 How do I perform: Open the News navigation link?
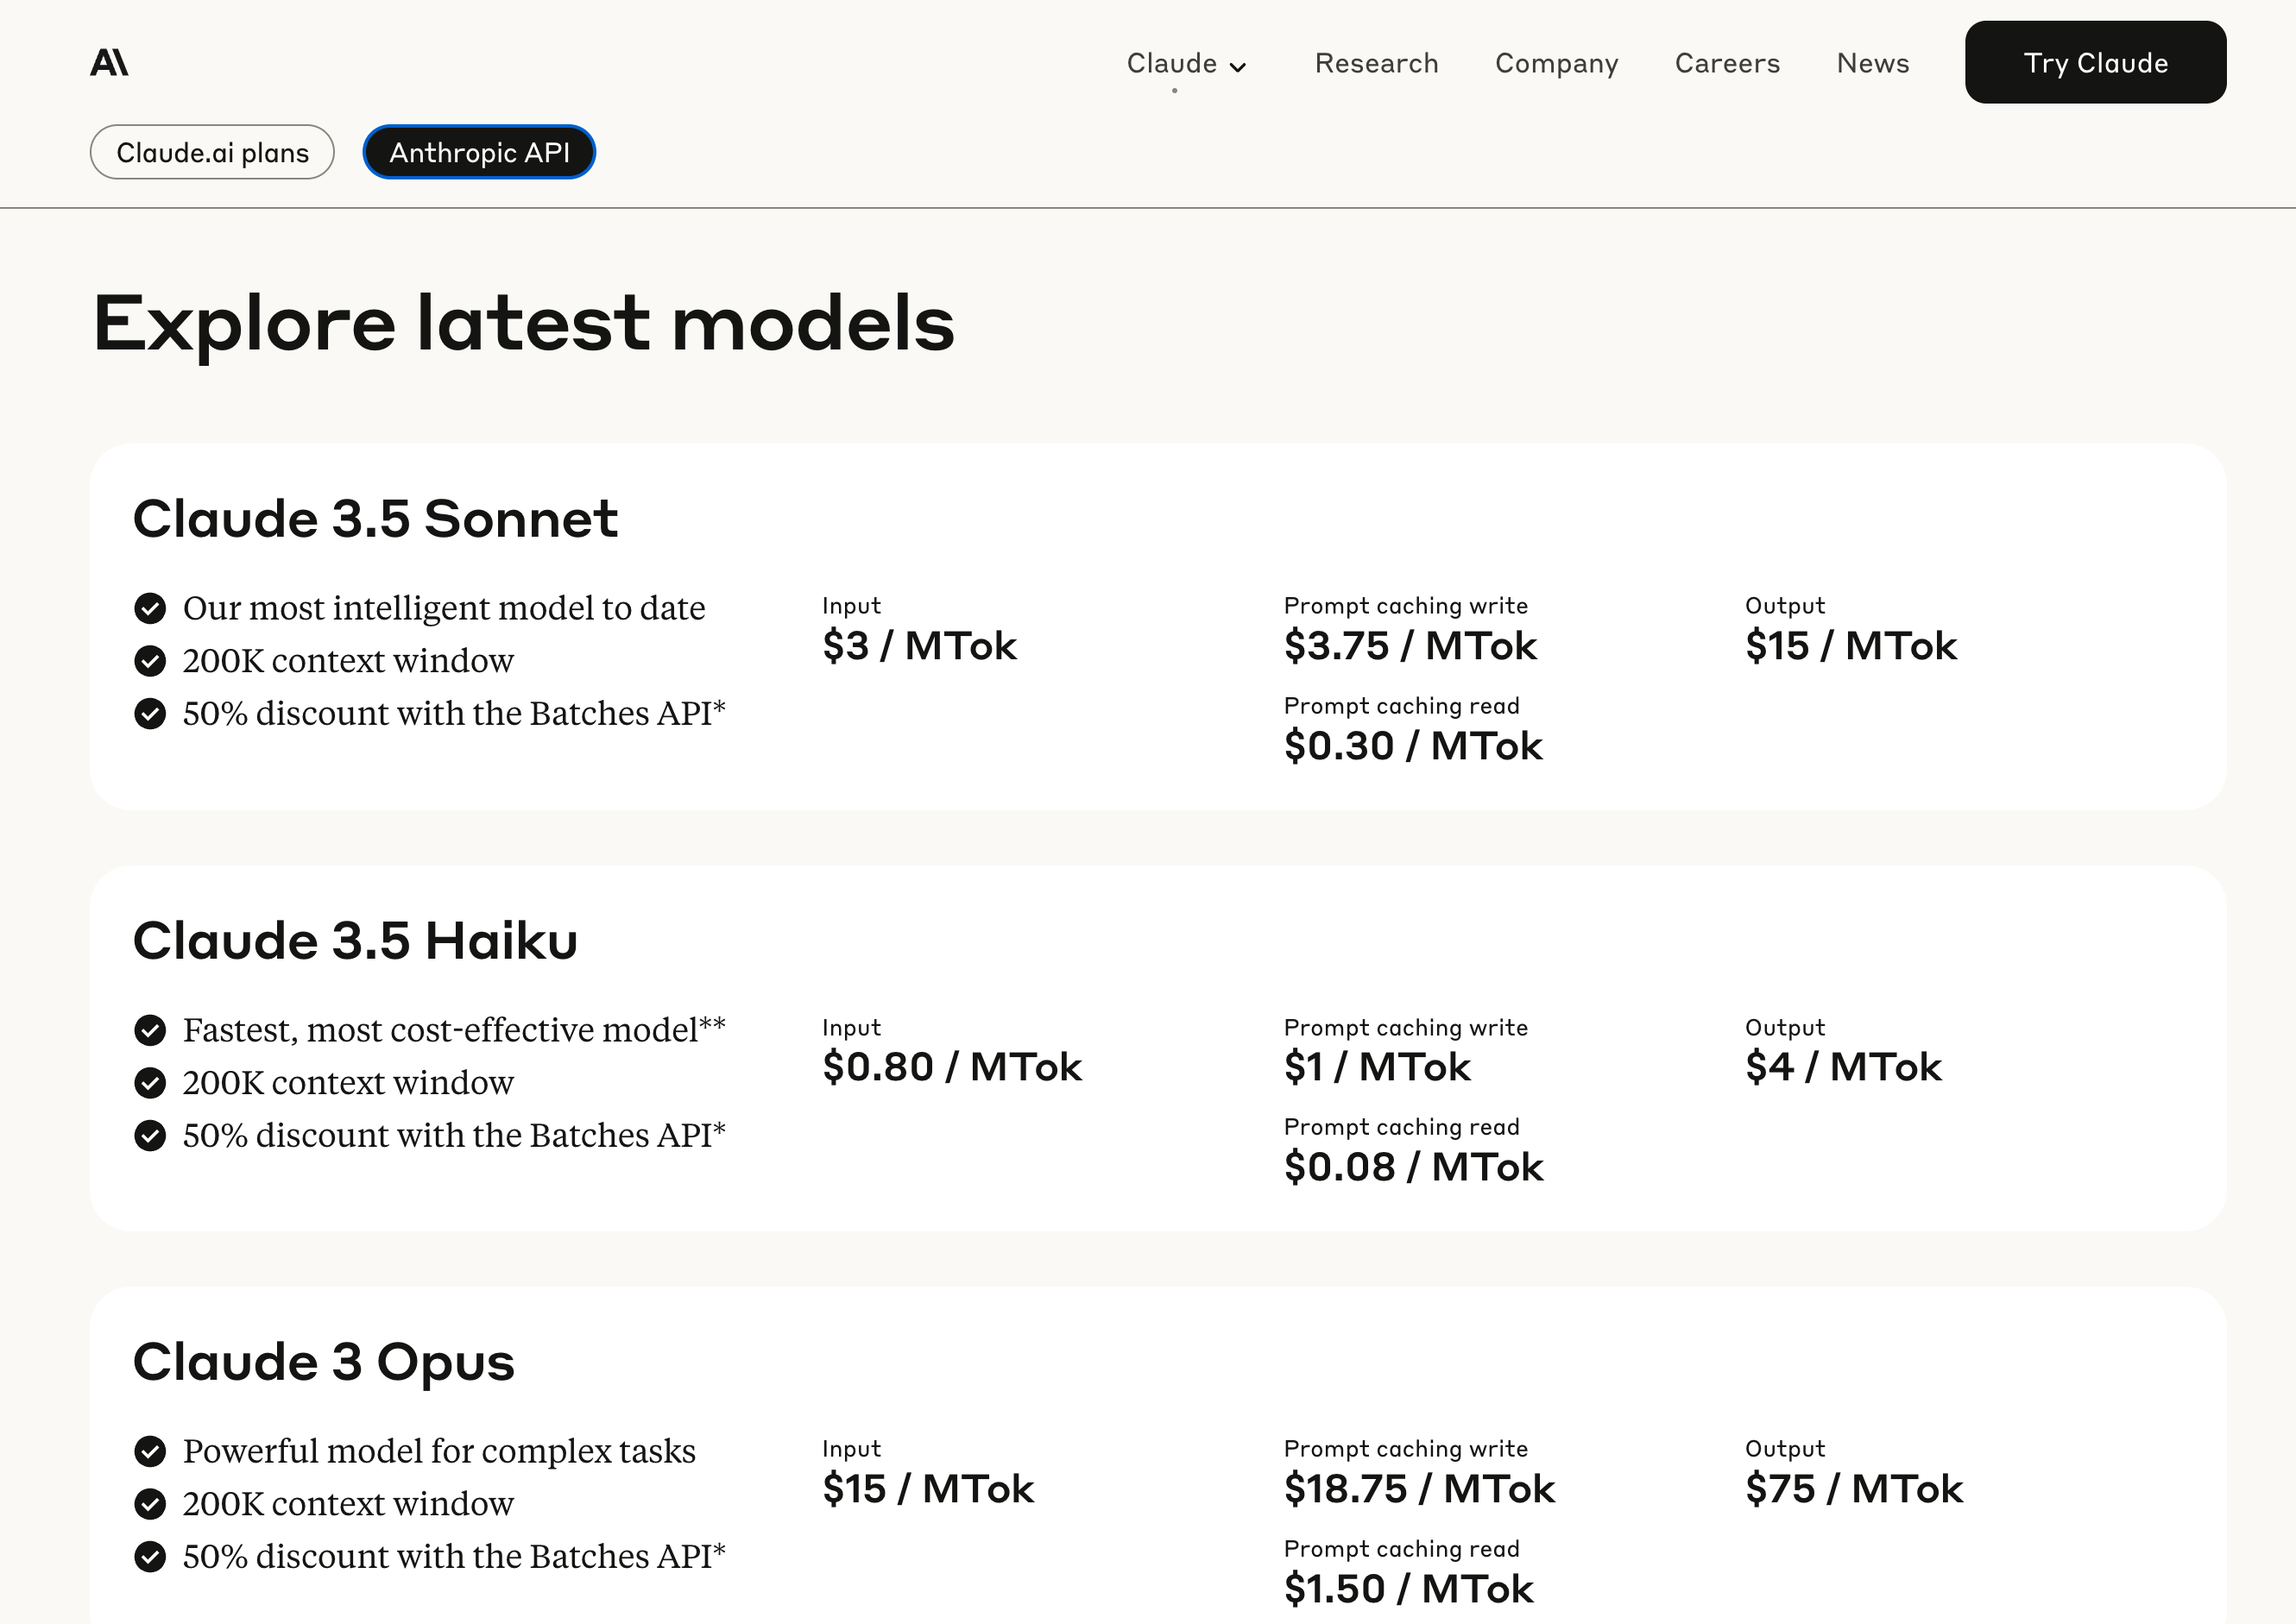click(x=1872, y=63)
